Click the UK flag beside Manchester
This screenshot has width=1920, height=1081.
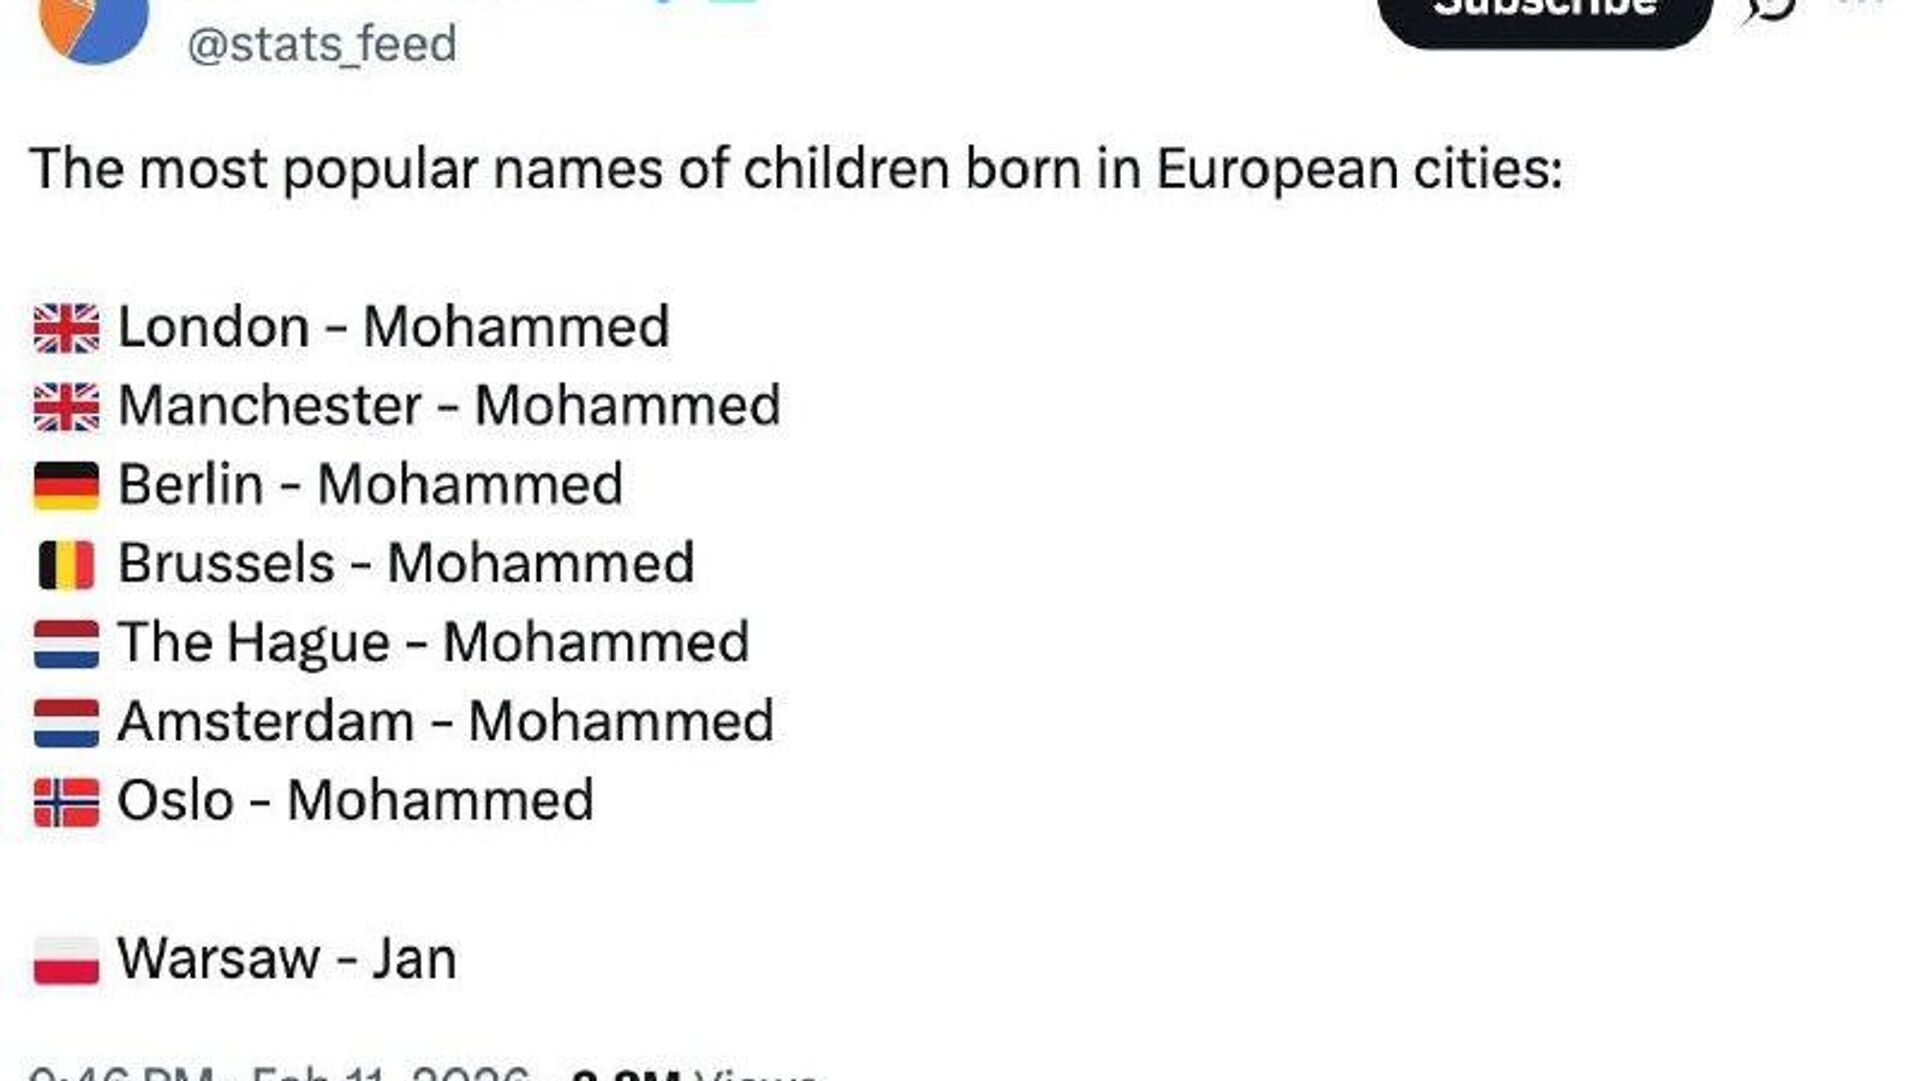[x=66, y=407]
